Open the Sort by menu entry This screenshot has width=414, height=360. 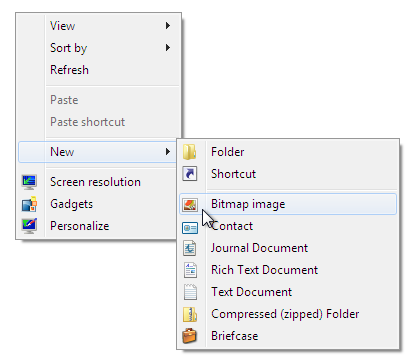click(98, 48)
